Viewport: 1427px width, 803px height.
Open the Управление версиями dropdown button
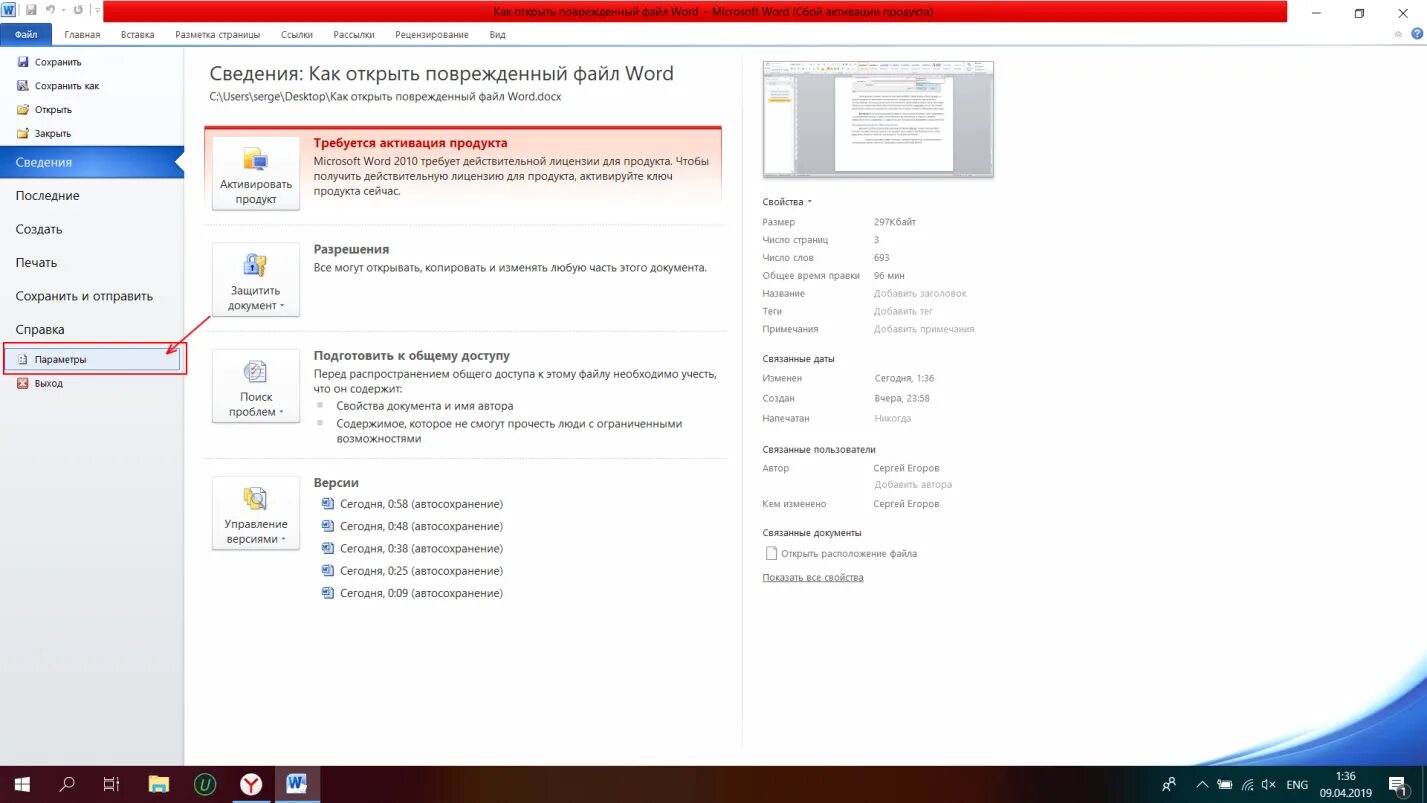pyautogui.click(x=256, y=513)
